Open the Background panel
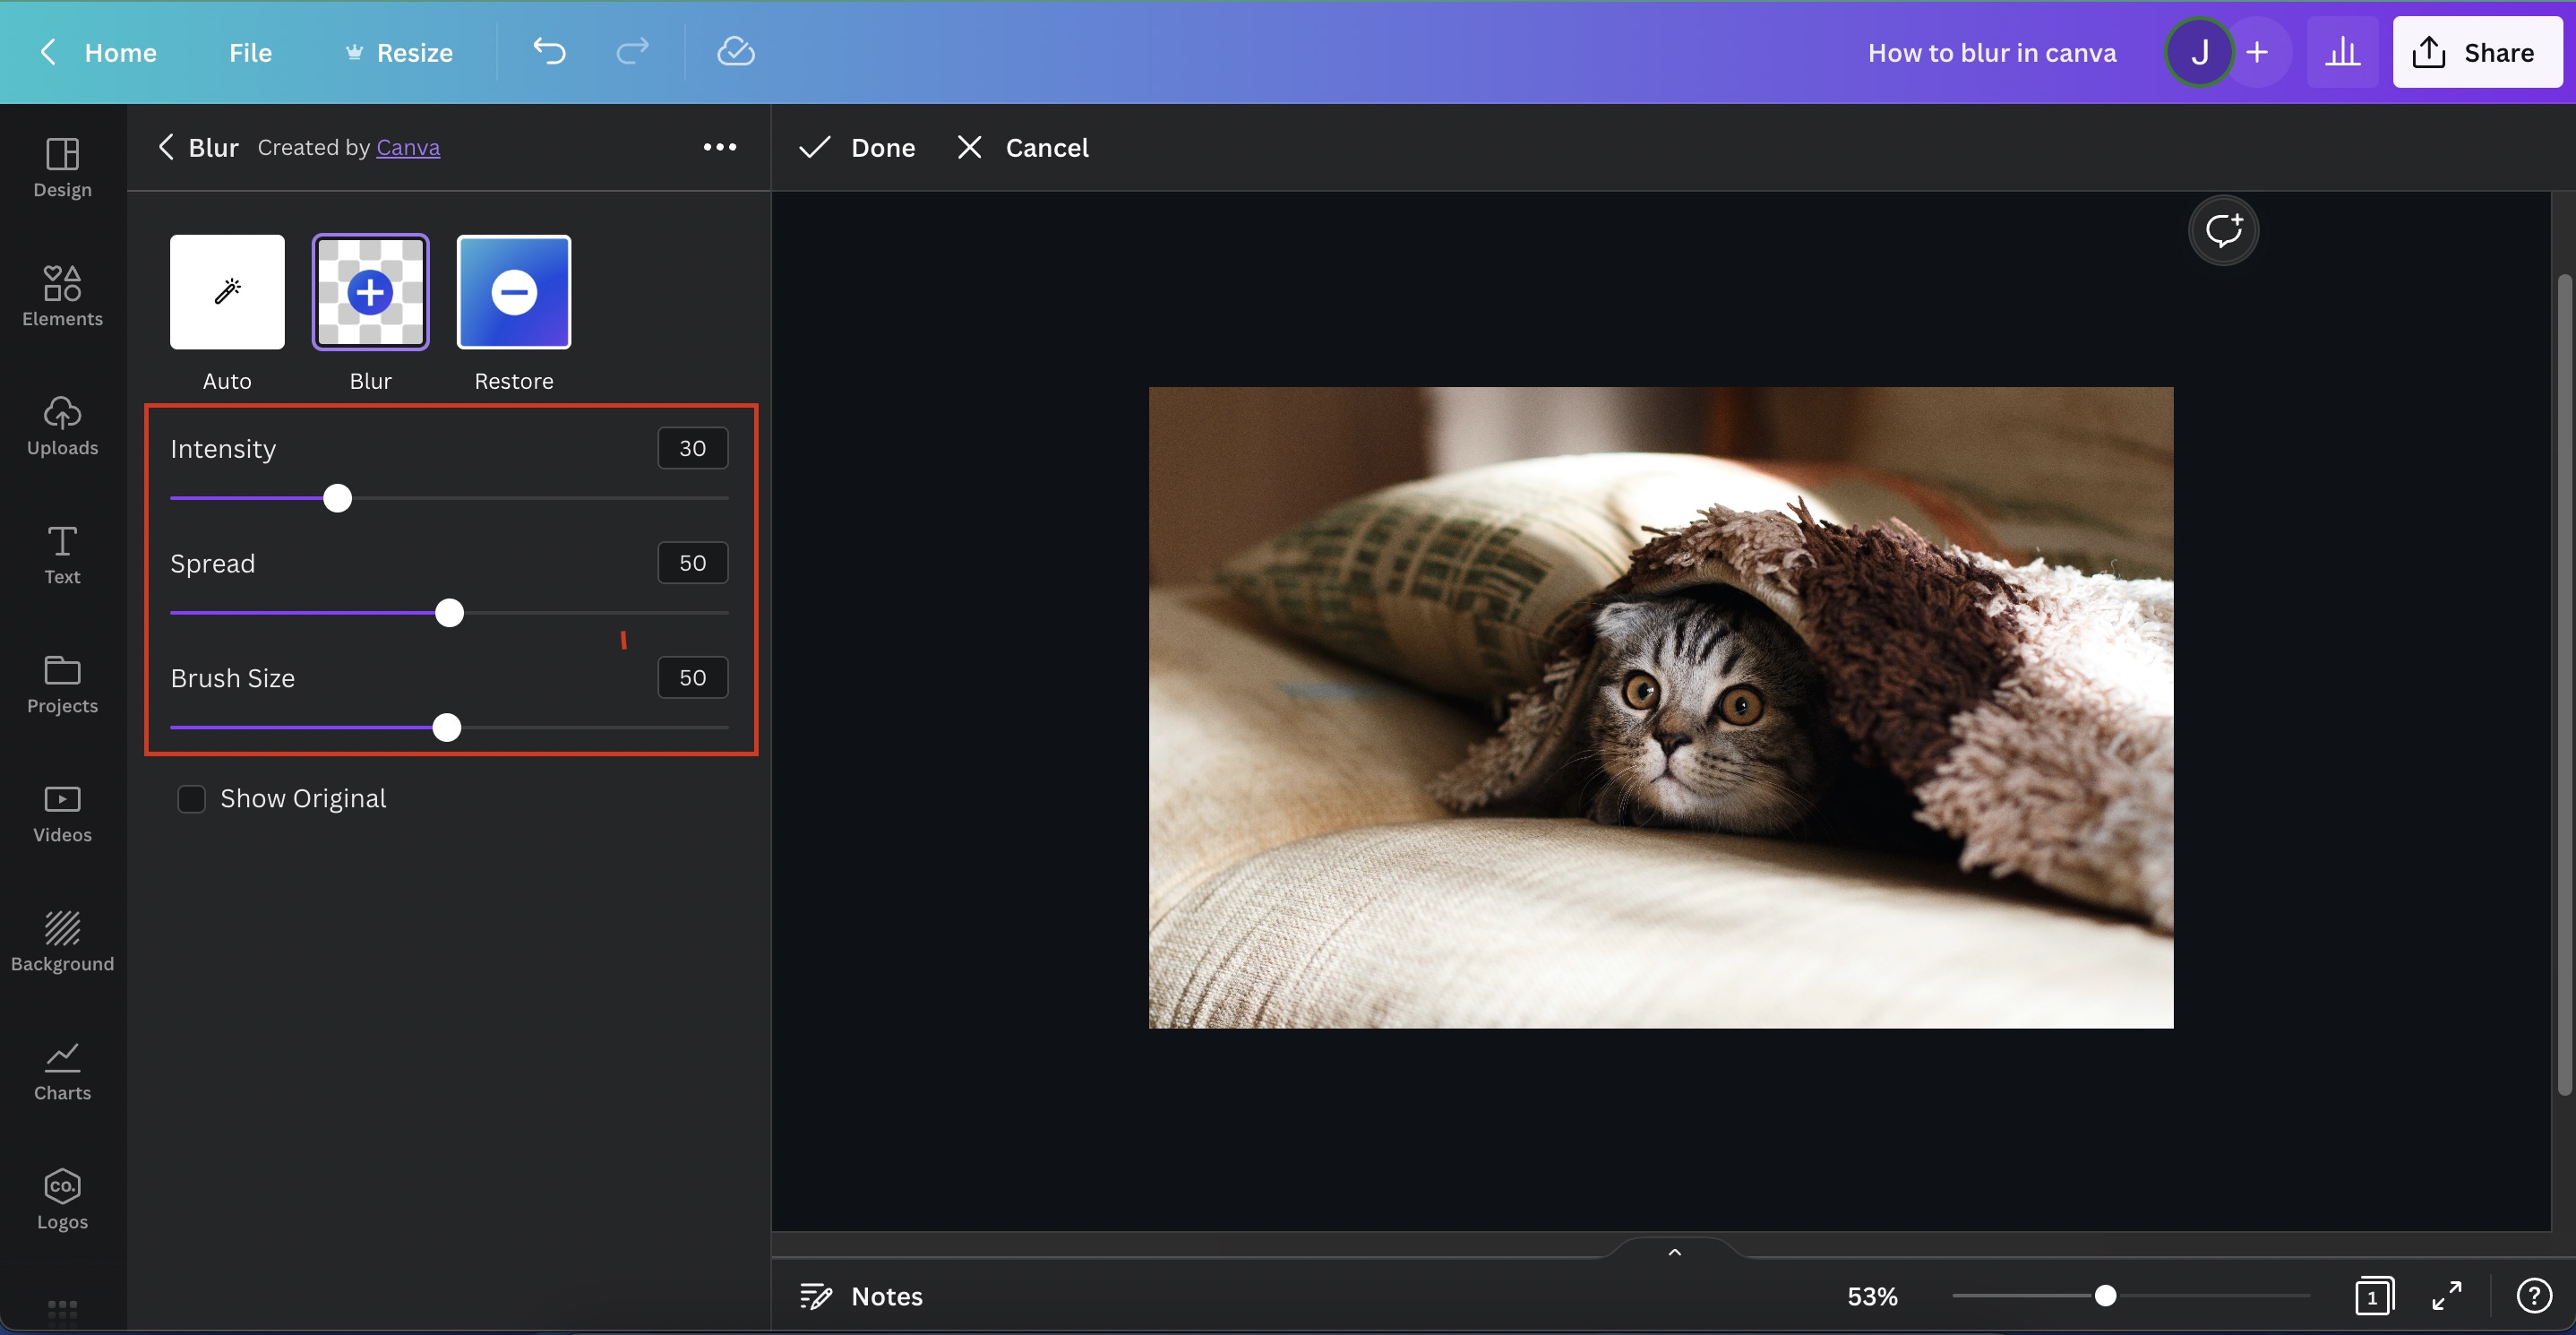 pyautogui.click(x=62, y=940)
